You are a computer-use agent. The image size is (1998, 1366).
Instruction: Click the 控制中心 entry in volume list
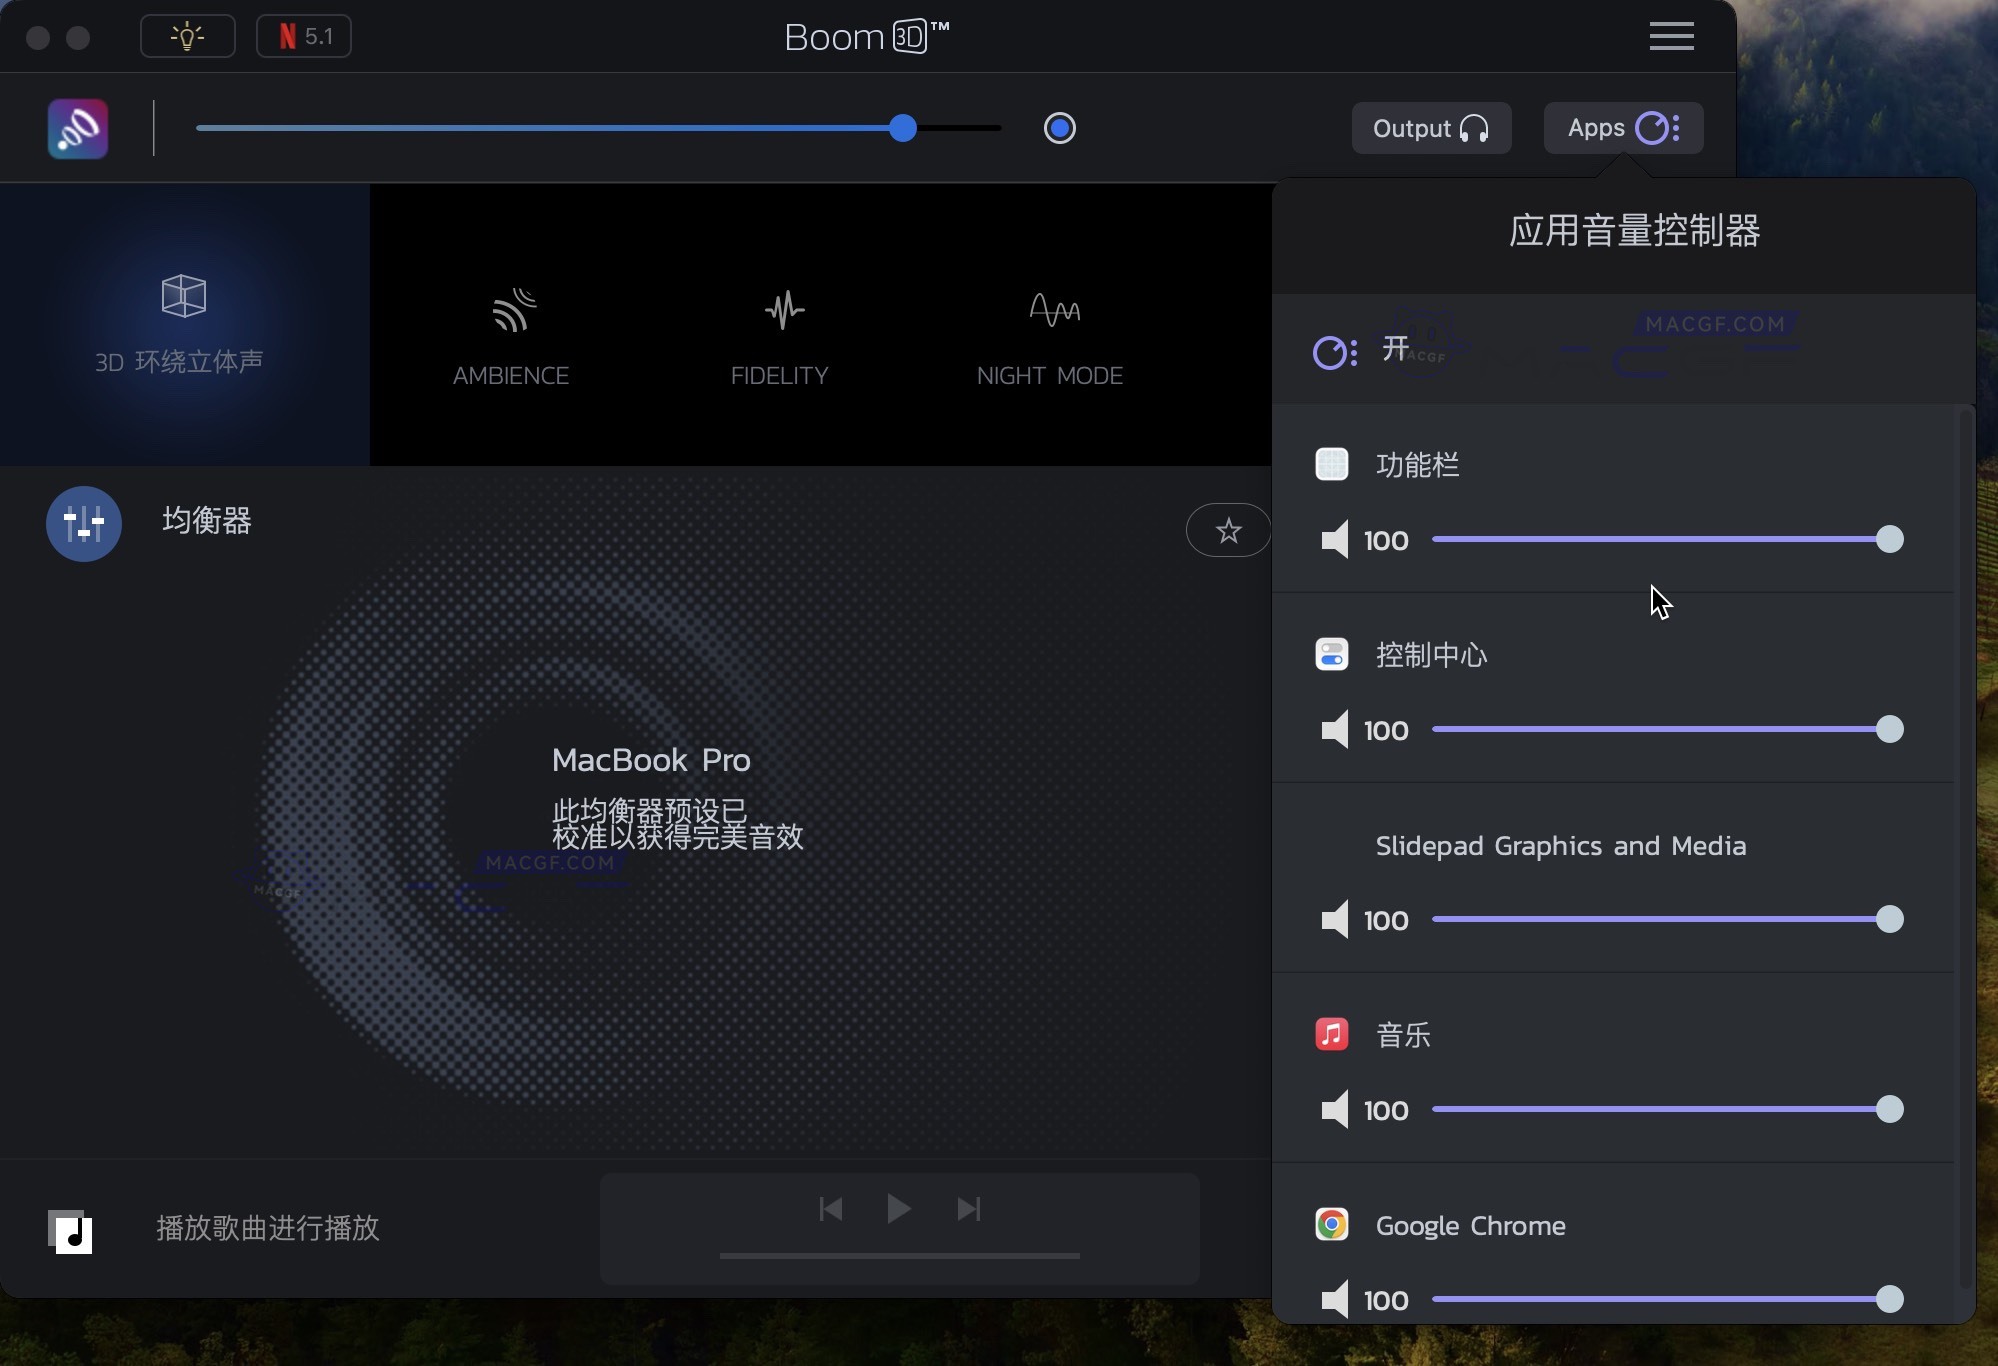click(1431, 656)
